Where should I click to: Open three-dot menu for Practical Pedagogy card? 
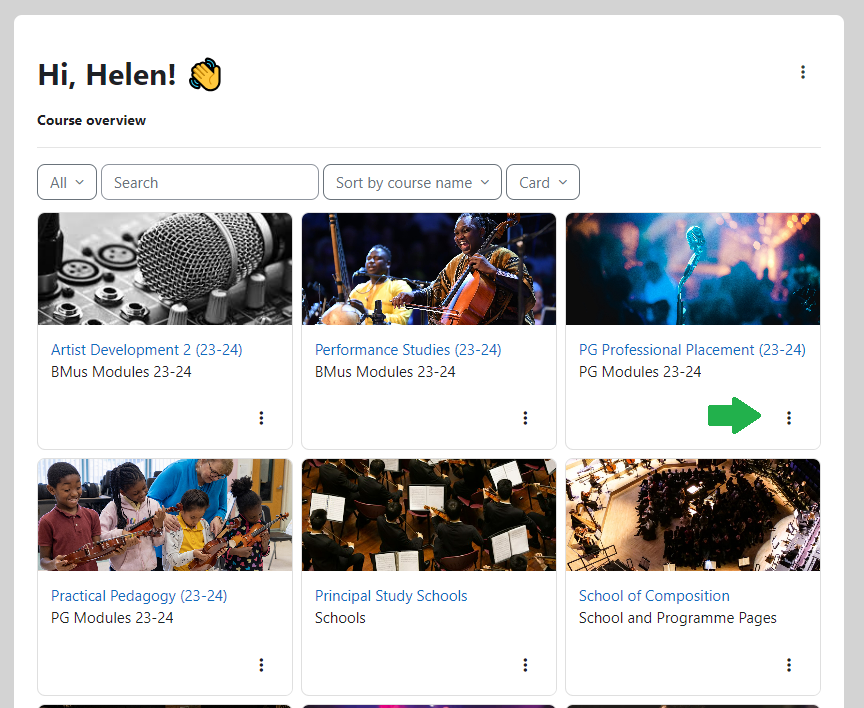coord(261,665)
